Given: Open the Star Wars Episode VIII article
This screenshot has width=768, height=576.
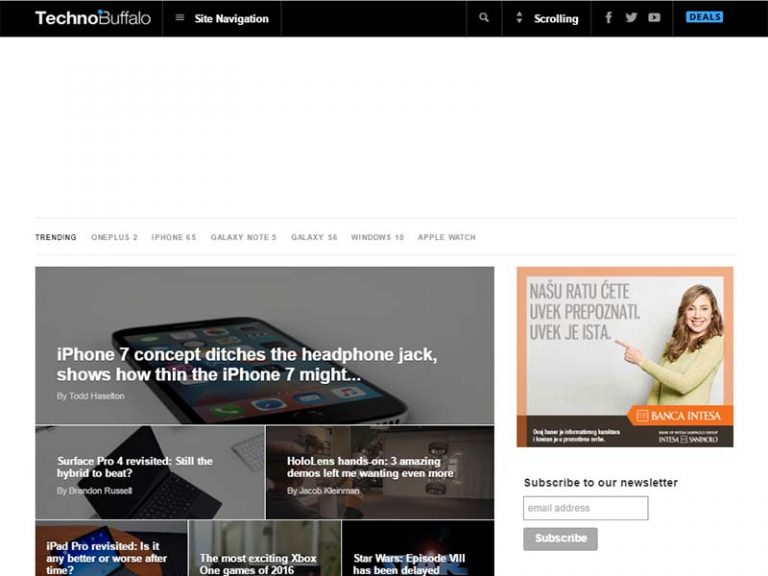Looking at the screenshot, I should tap(409, 564).
